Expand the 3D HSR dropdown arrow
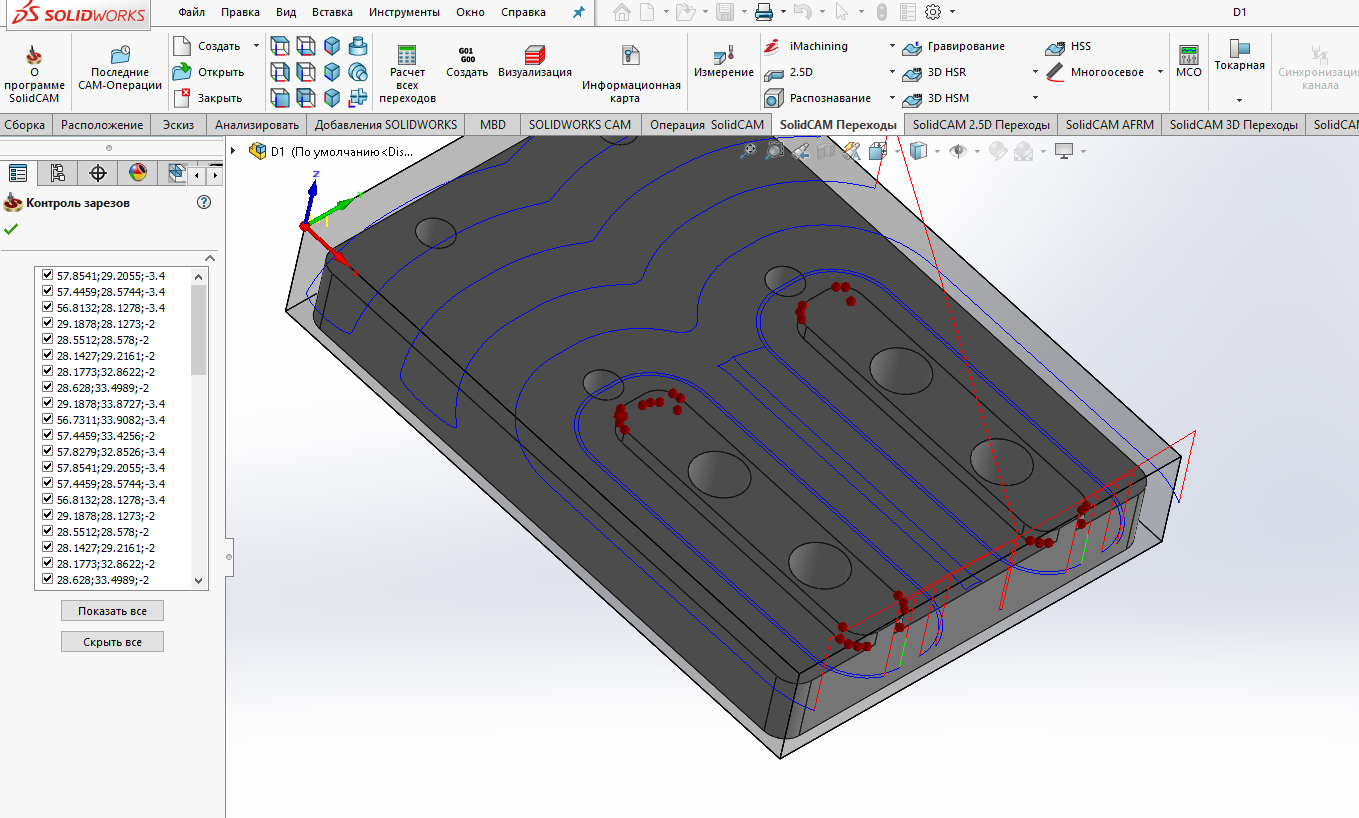The height and width of the screenshot is (818, 1359). click(x=1035, y=72)
